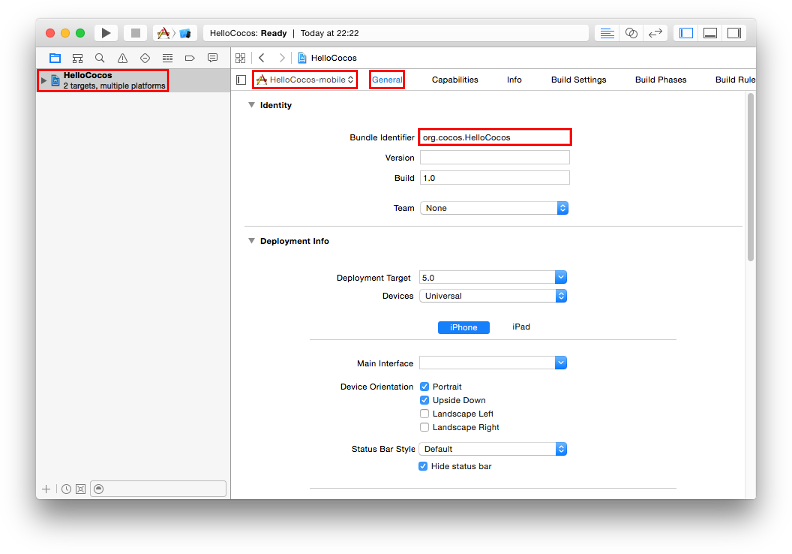Go forward in editor history

coord(282,58)
